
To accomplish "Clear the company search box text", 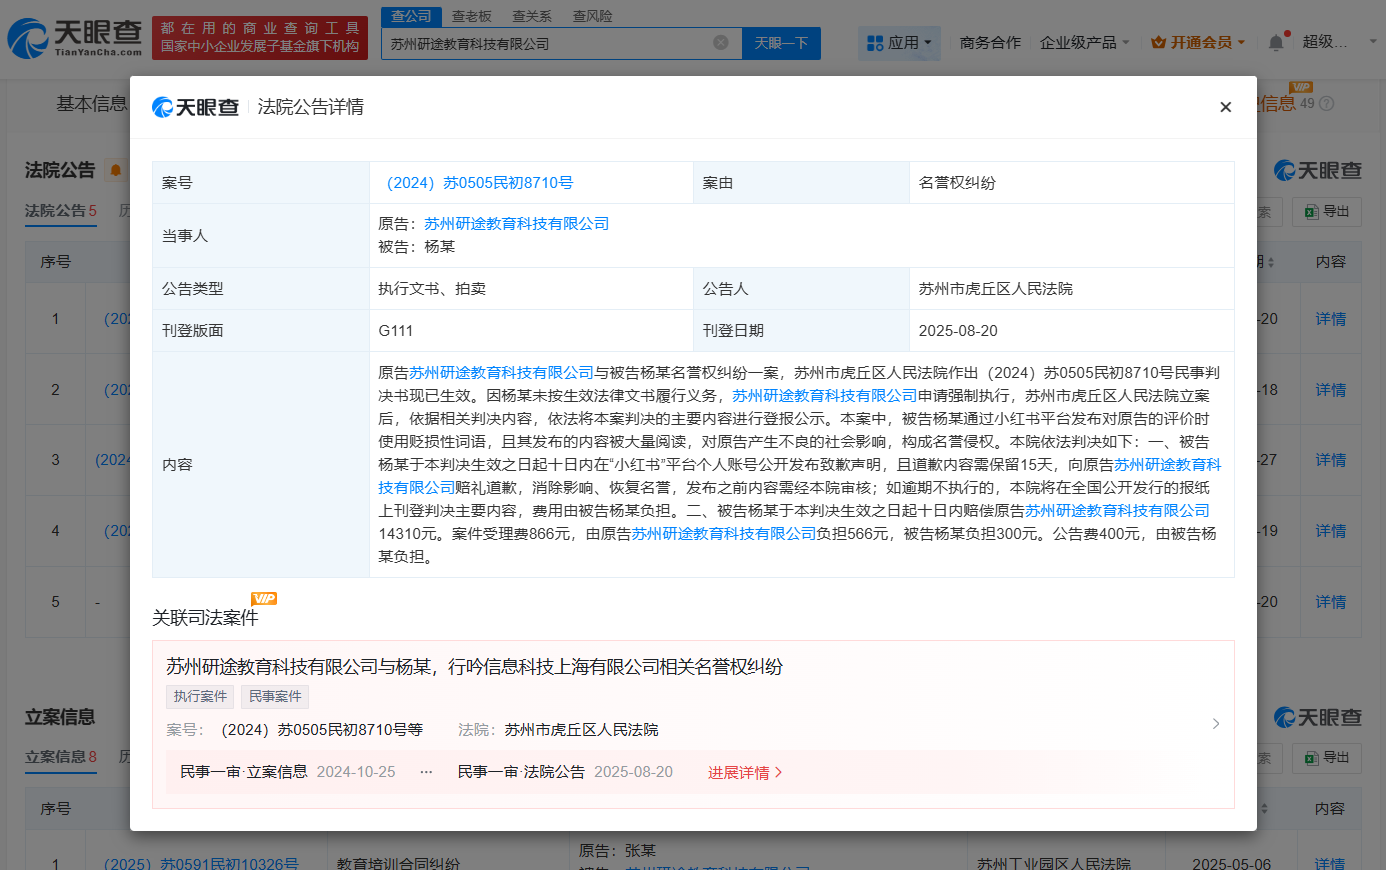I will click(x=720, y=43).
